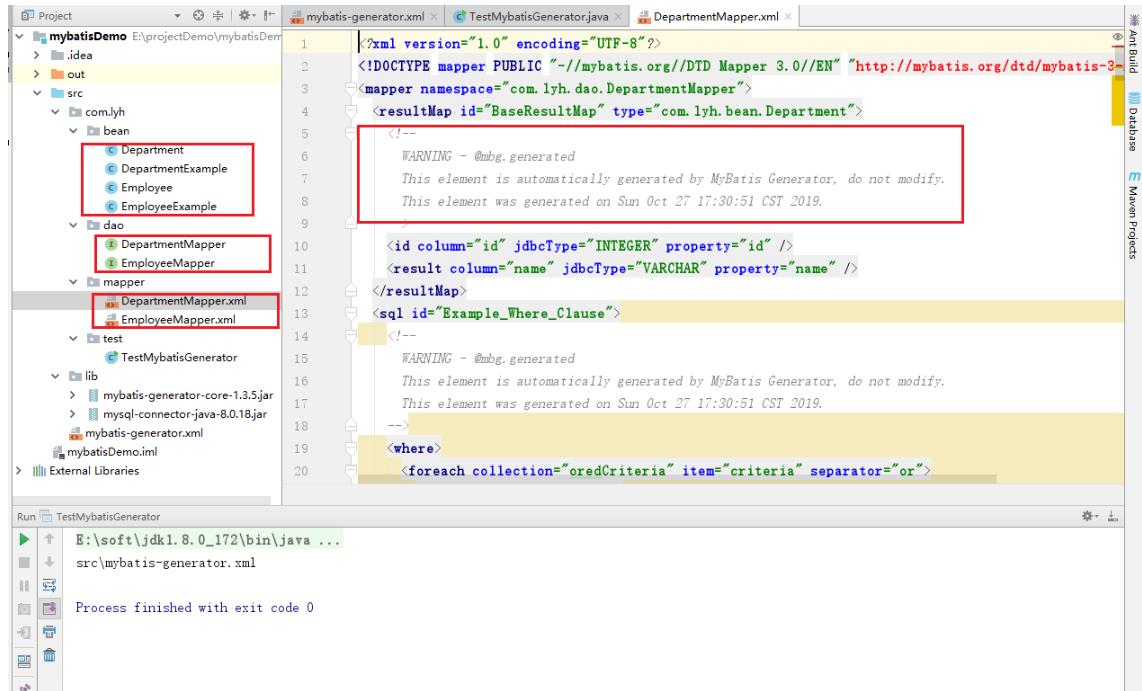Click the Scroll from Source target icon

coord(199,15)
